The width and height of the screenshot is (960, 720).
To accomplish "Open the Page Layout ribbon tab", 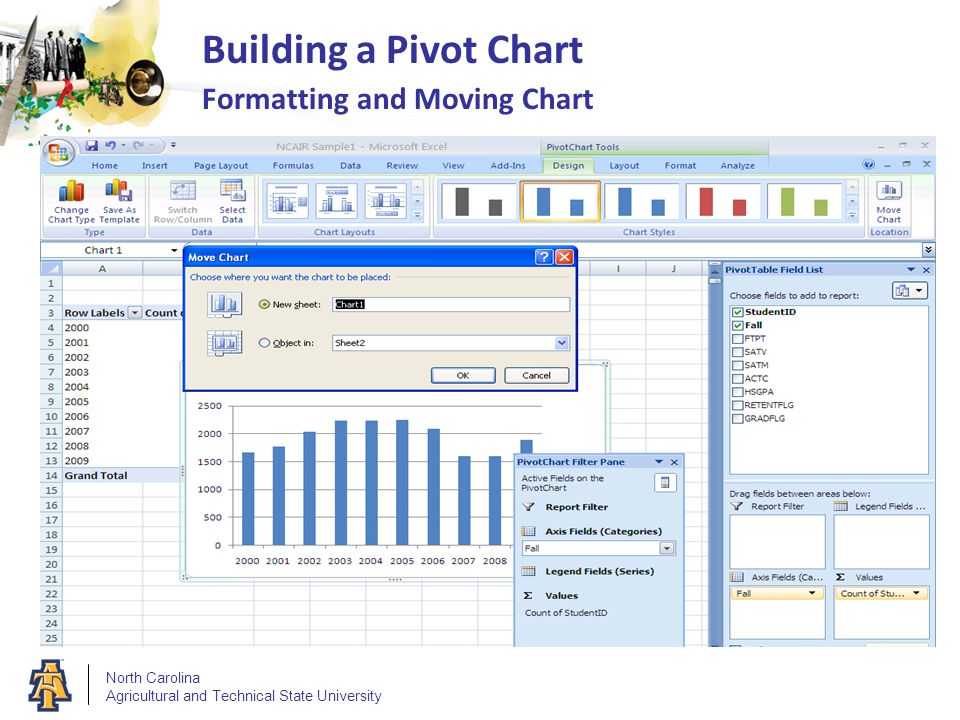I will click(221, 165).
